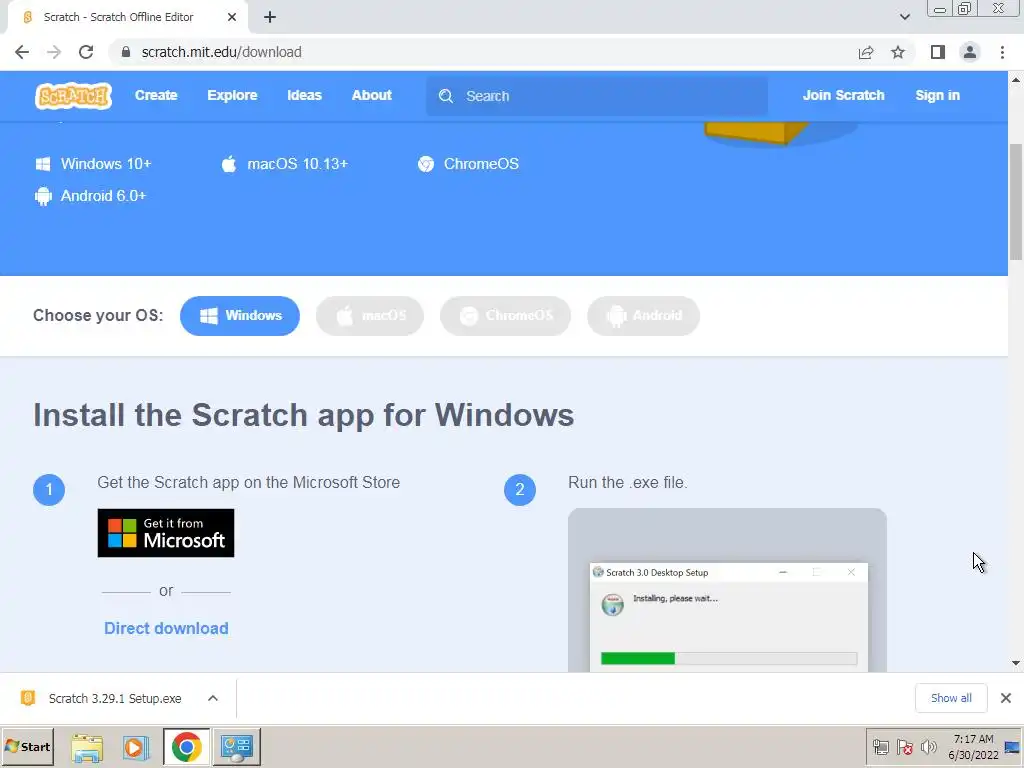Click the volume speaker tray icon
Screen dimensions: 1024x768
(928, 747)
